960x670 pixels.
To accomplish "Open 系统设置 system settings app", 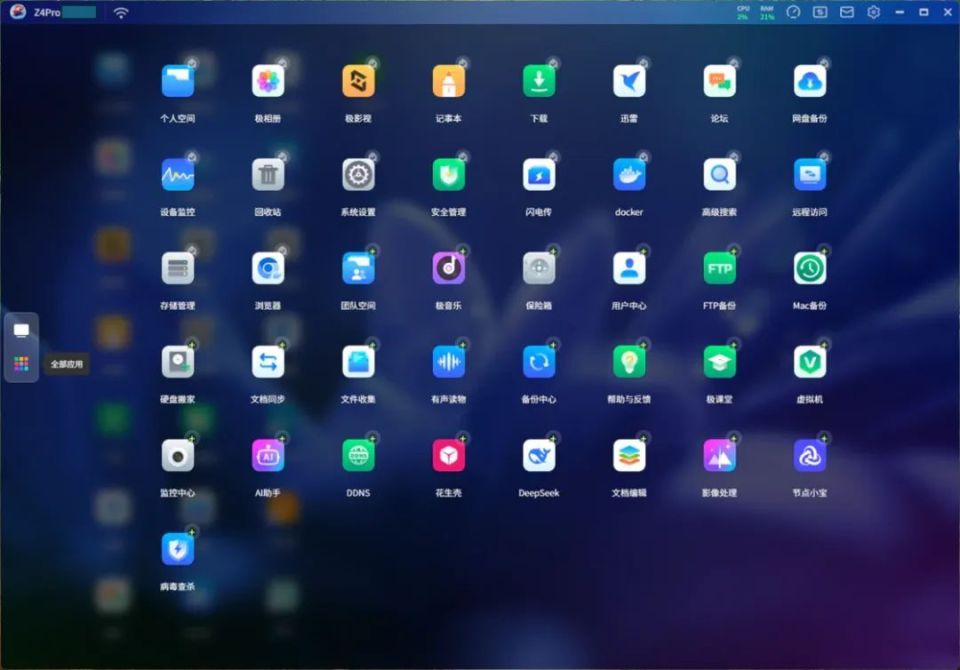I will pyautogui.click(x=358, y=175).
